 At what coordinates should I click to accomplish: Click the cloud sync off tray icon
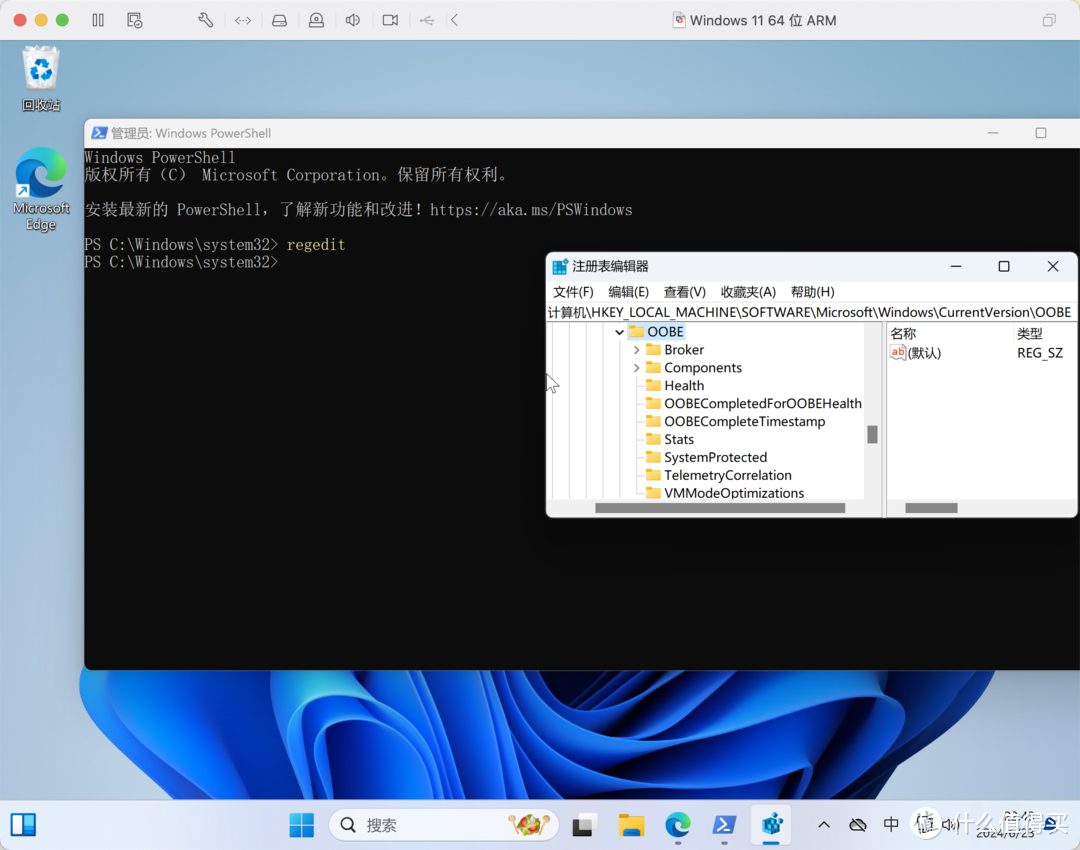[858, 825]
